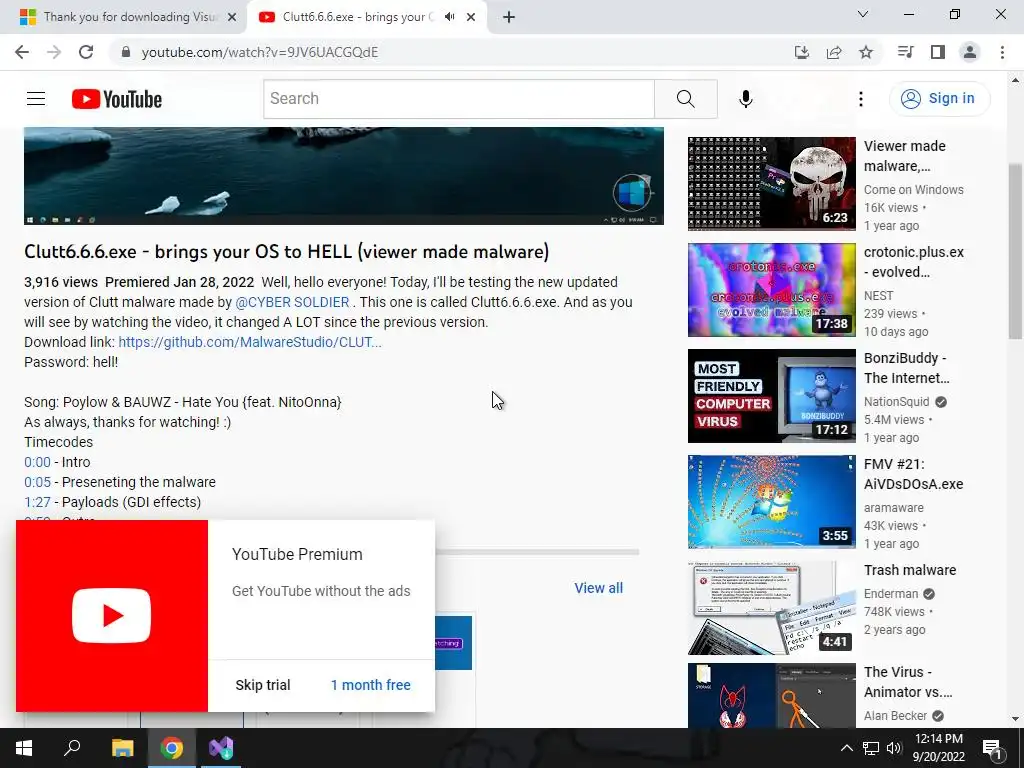Open the media controls icon in Chrome toolbar
The width and height of the screenshot is (1024, 768).
tap(905, 52)
